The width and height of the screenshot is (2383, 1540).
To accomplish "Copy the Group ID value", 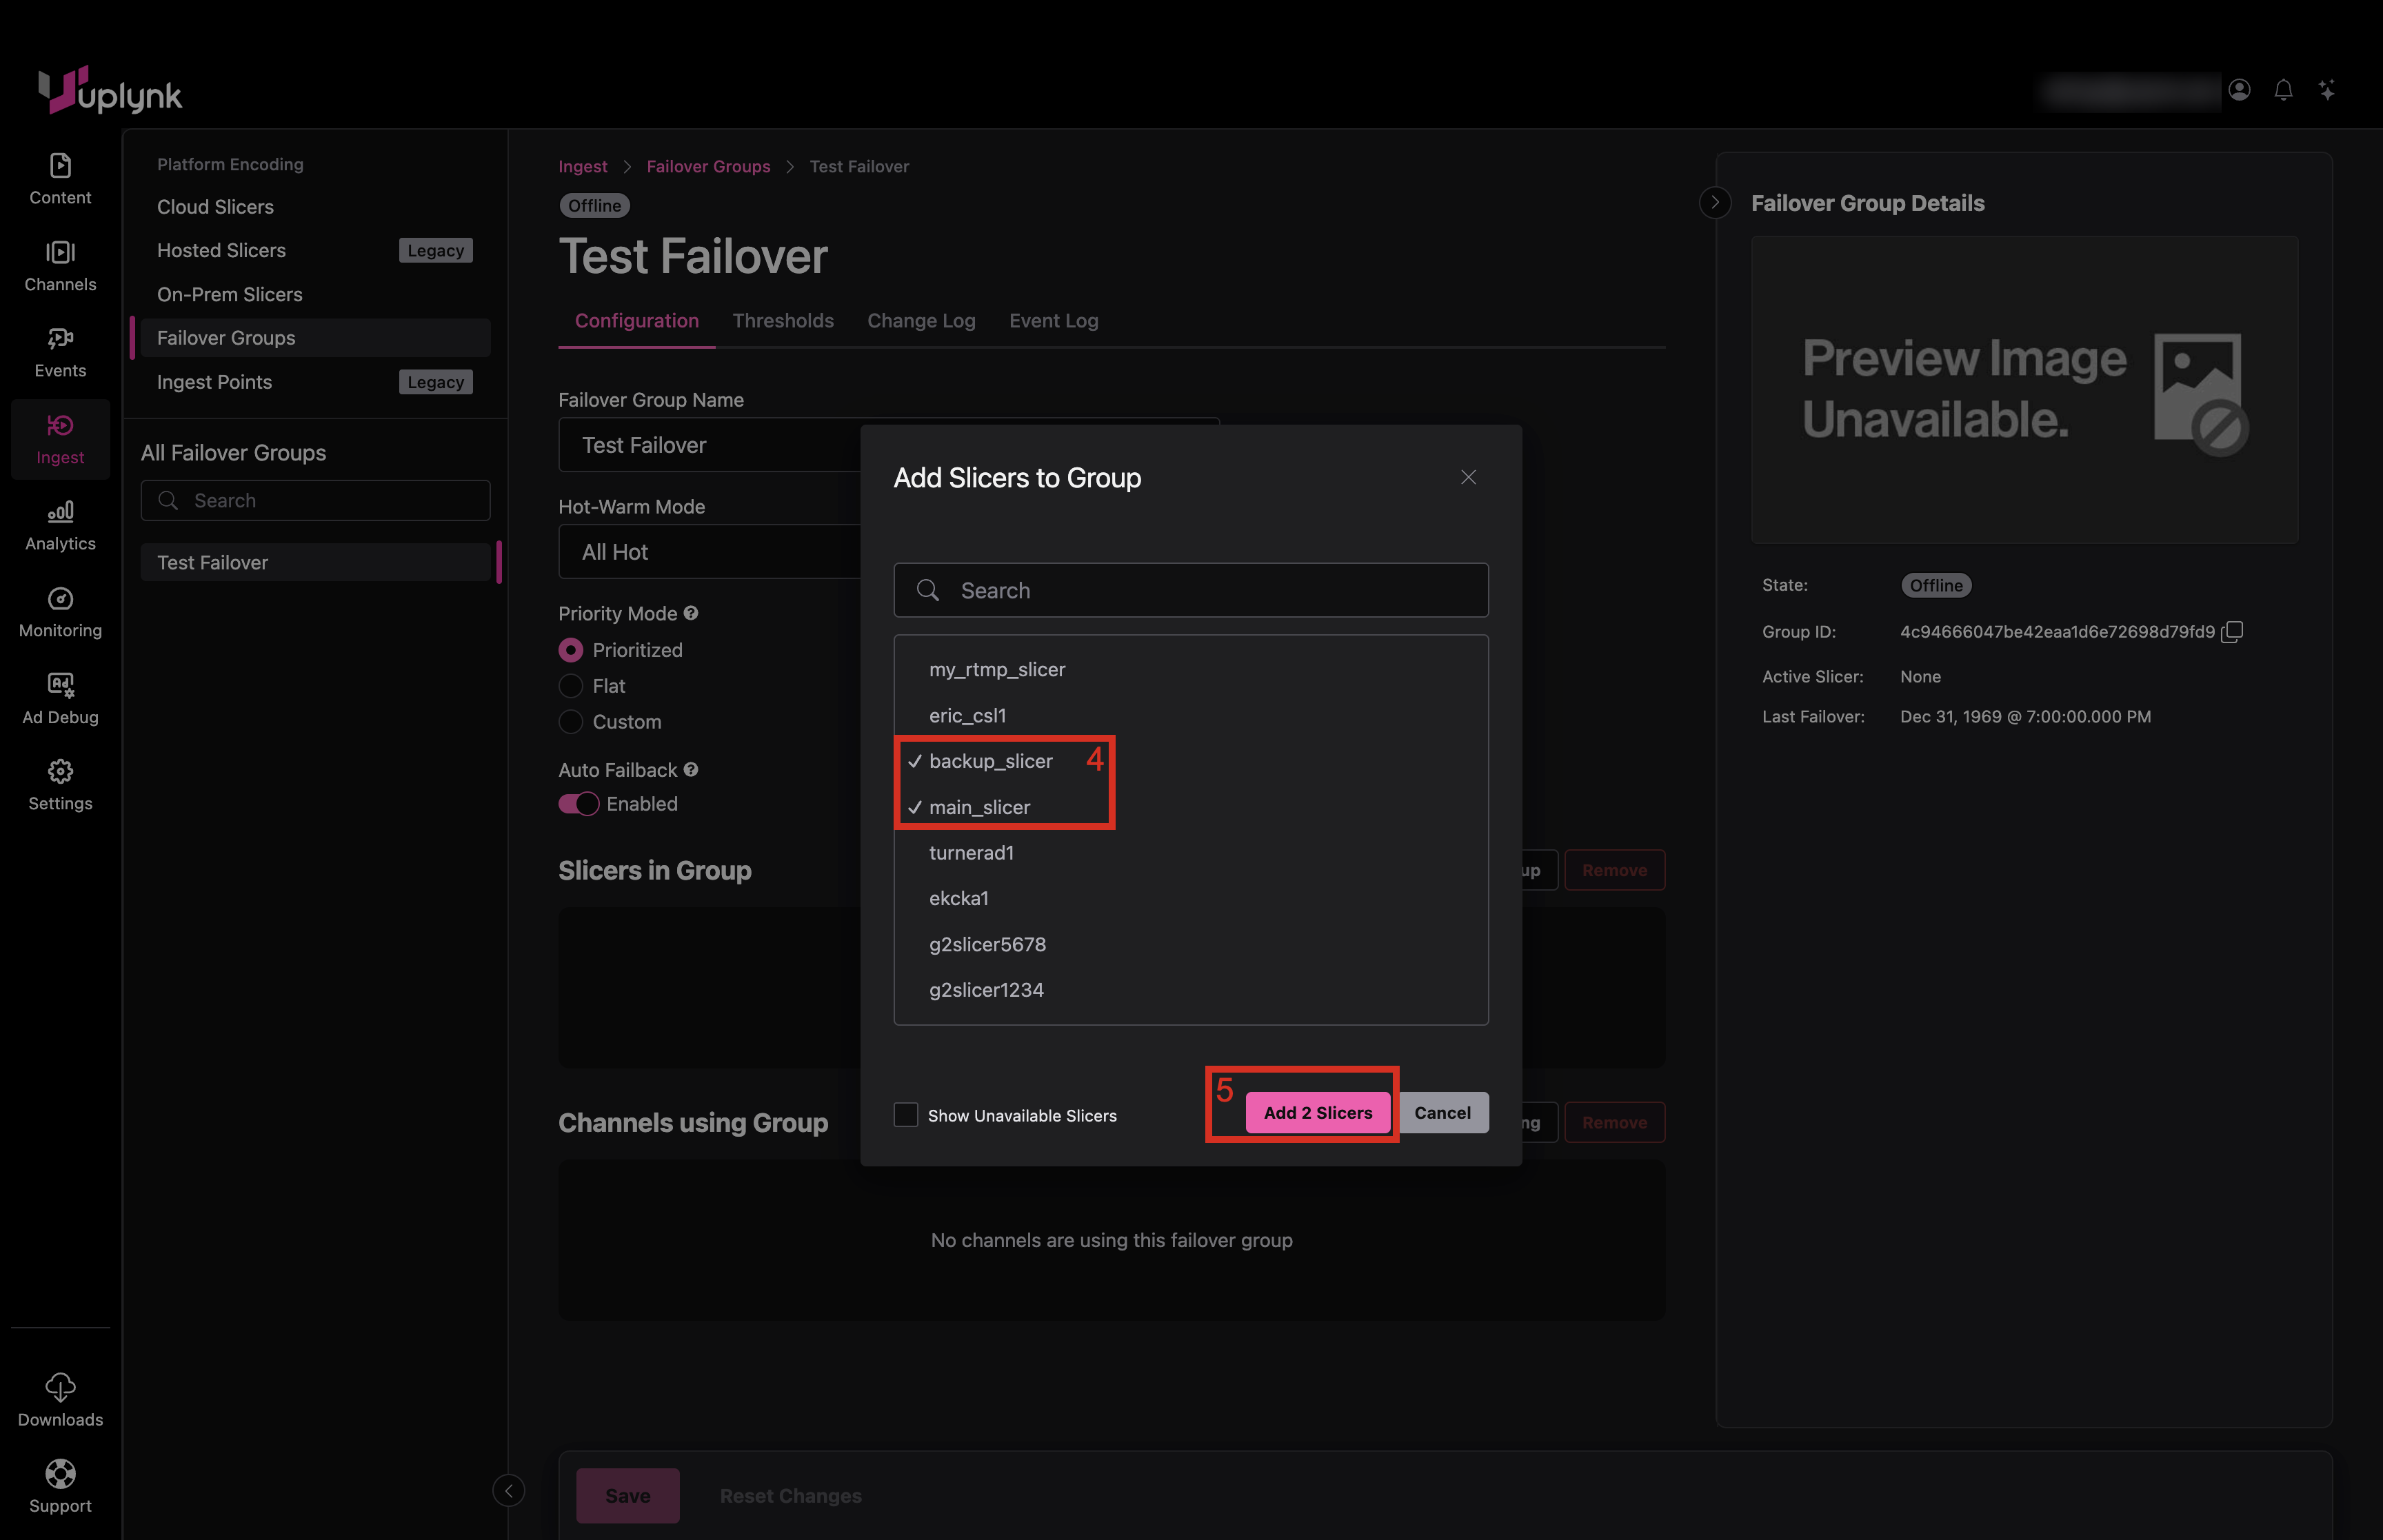I will coord(2232,632).
